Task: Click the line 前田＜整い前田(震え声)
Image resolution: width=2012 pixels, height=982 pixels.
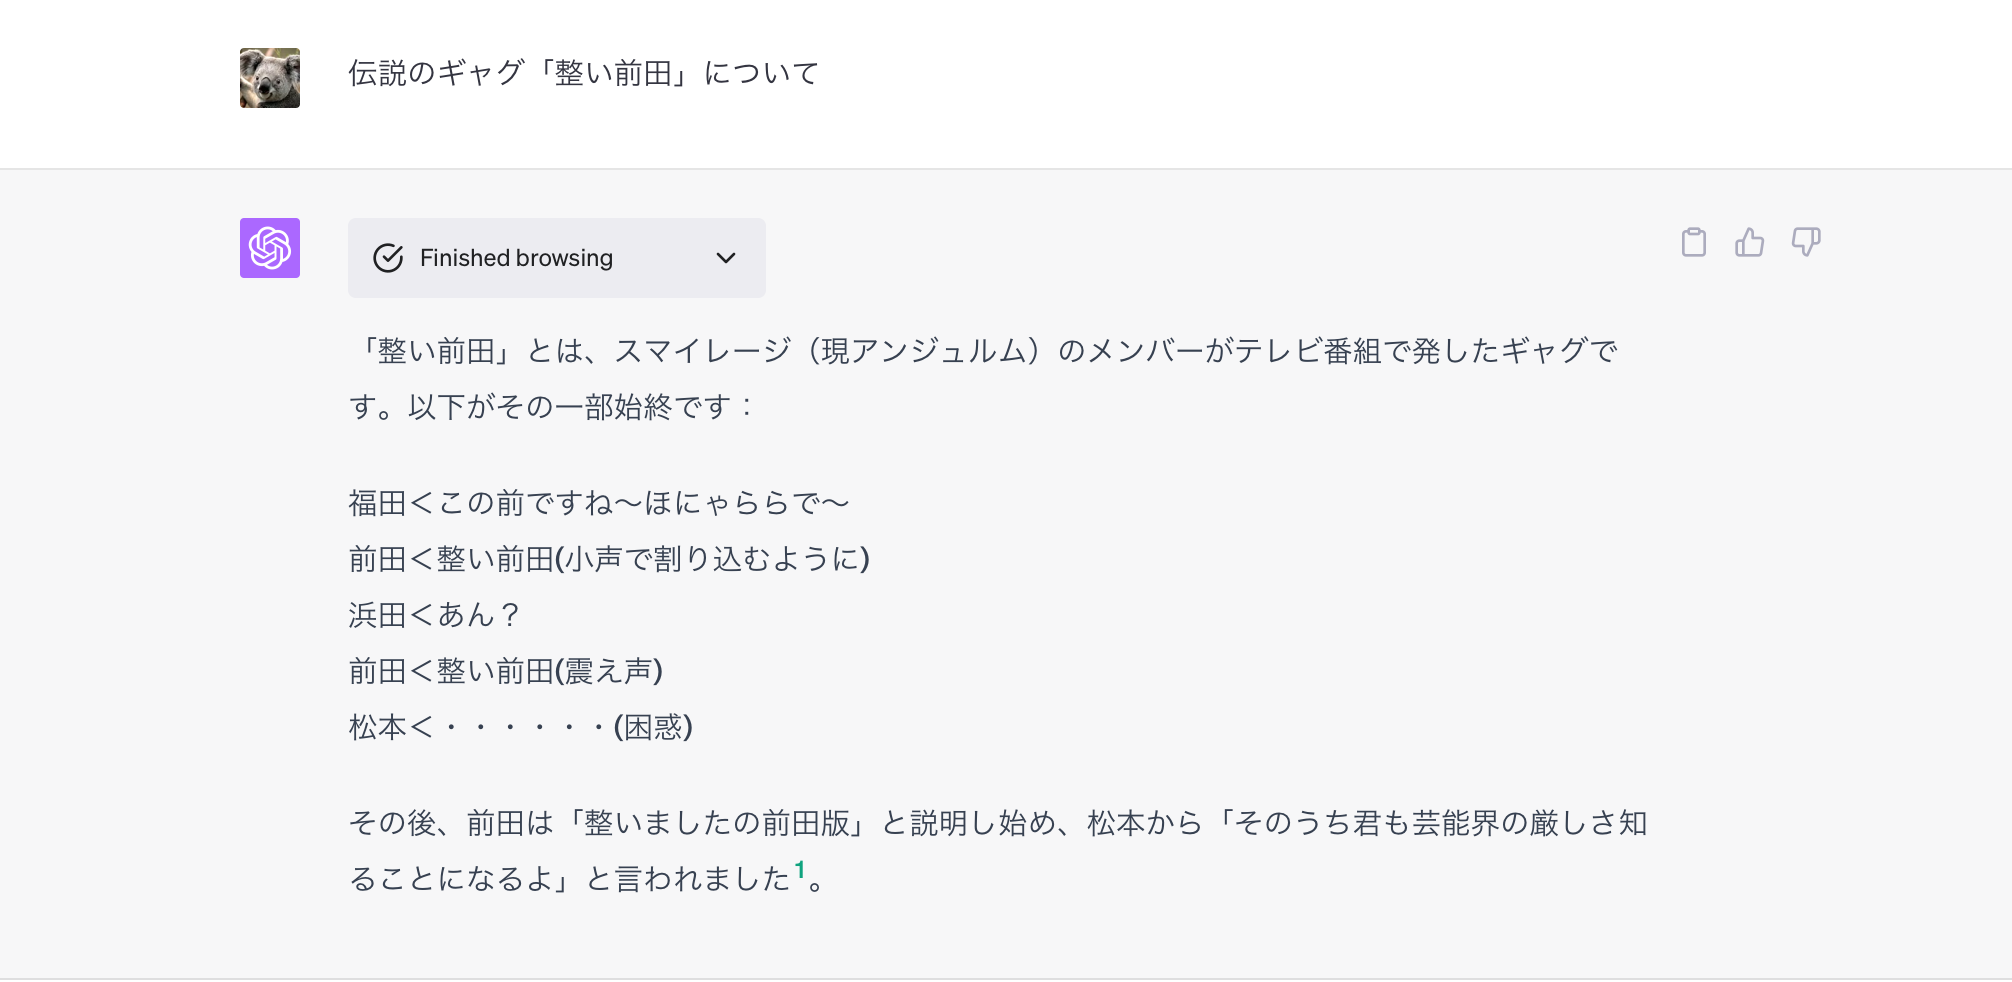Action: click(x=506, y=671)
